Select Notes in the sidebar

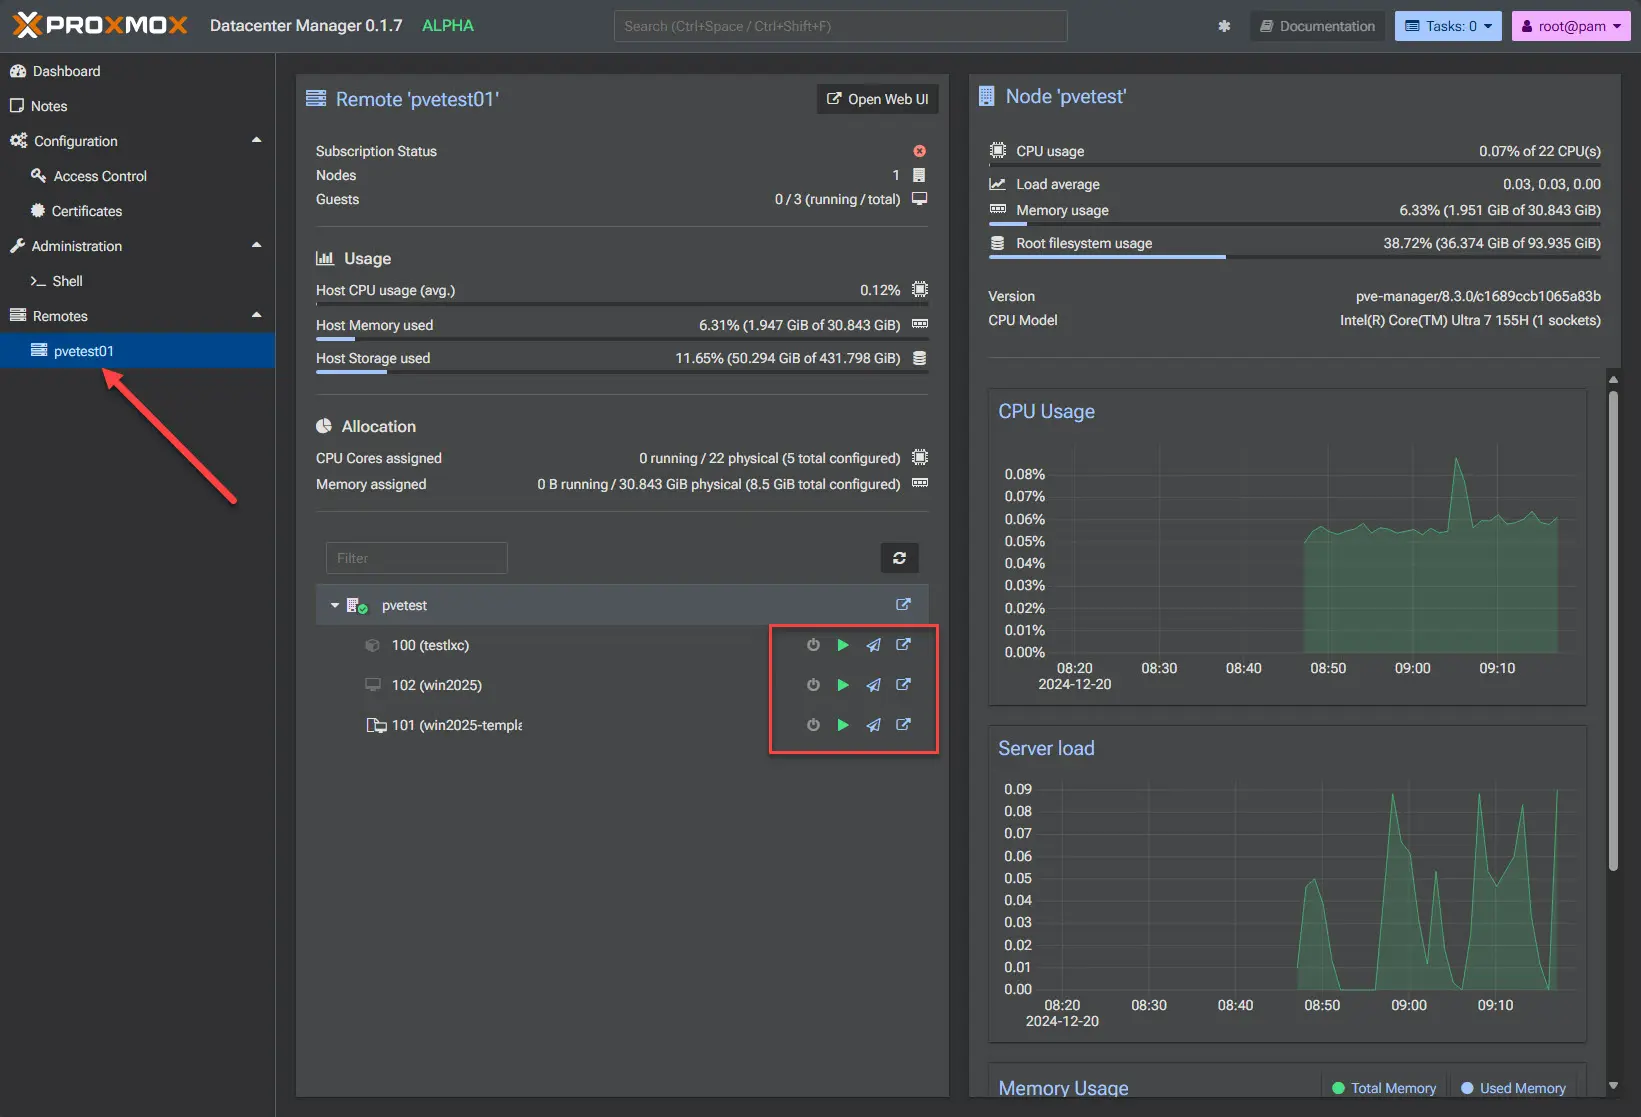tap(48, 106)
